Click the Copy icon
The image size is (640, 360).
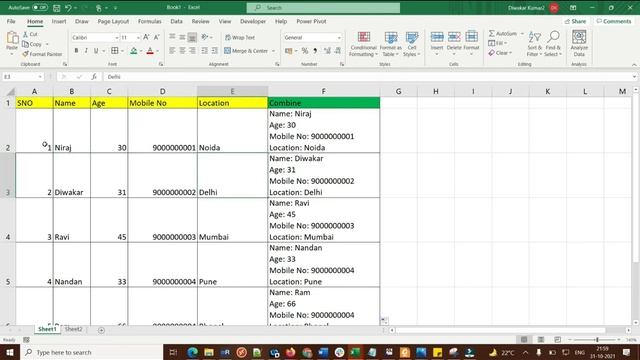point(25,44)
